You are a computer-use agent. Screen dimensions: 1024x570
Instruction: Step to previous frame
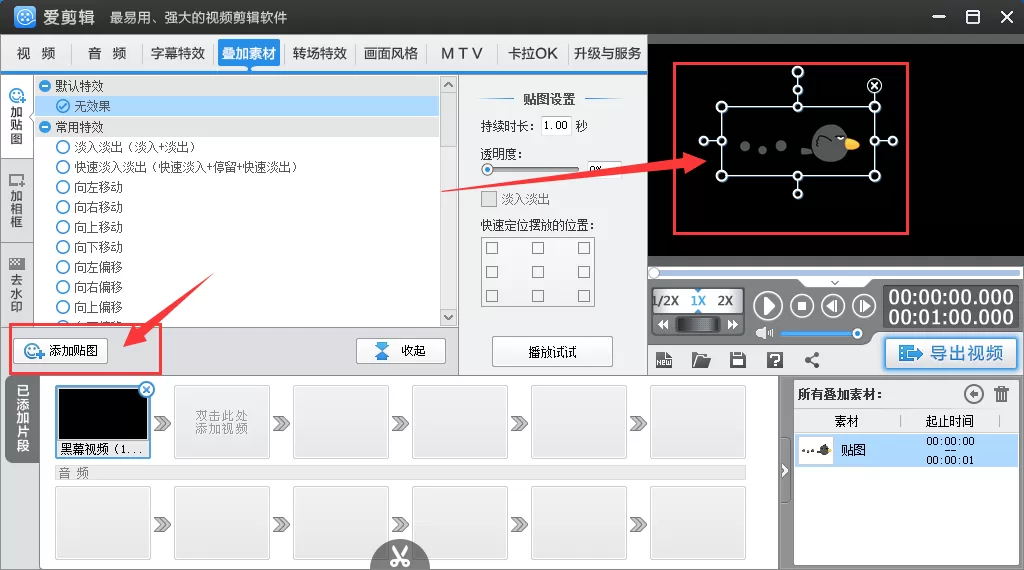[833, 306]
